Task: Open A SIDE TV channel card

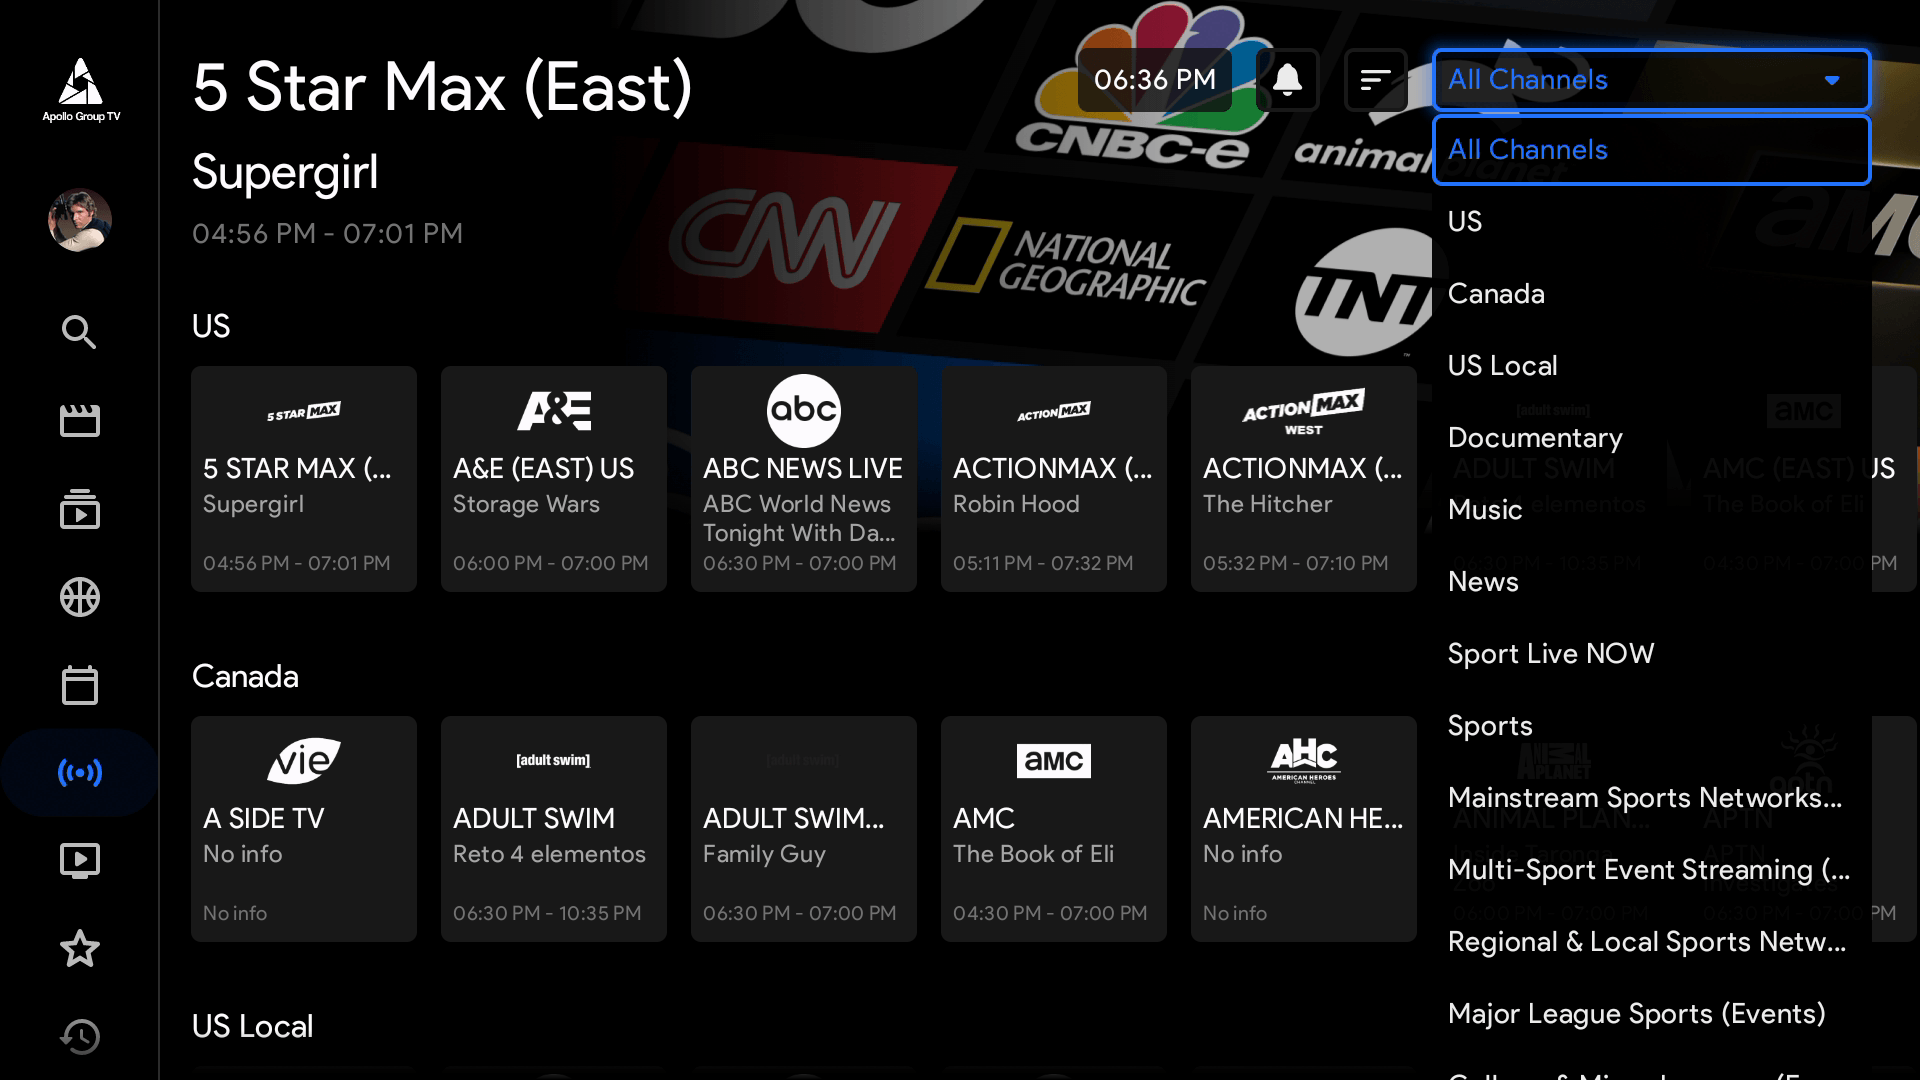Action: tap(304, 829)
